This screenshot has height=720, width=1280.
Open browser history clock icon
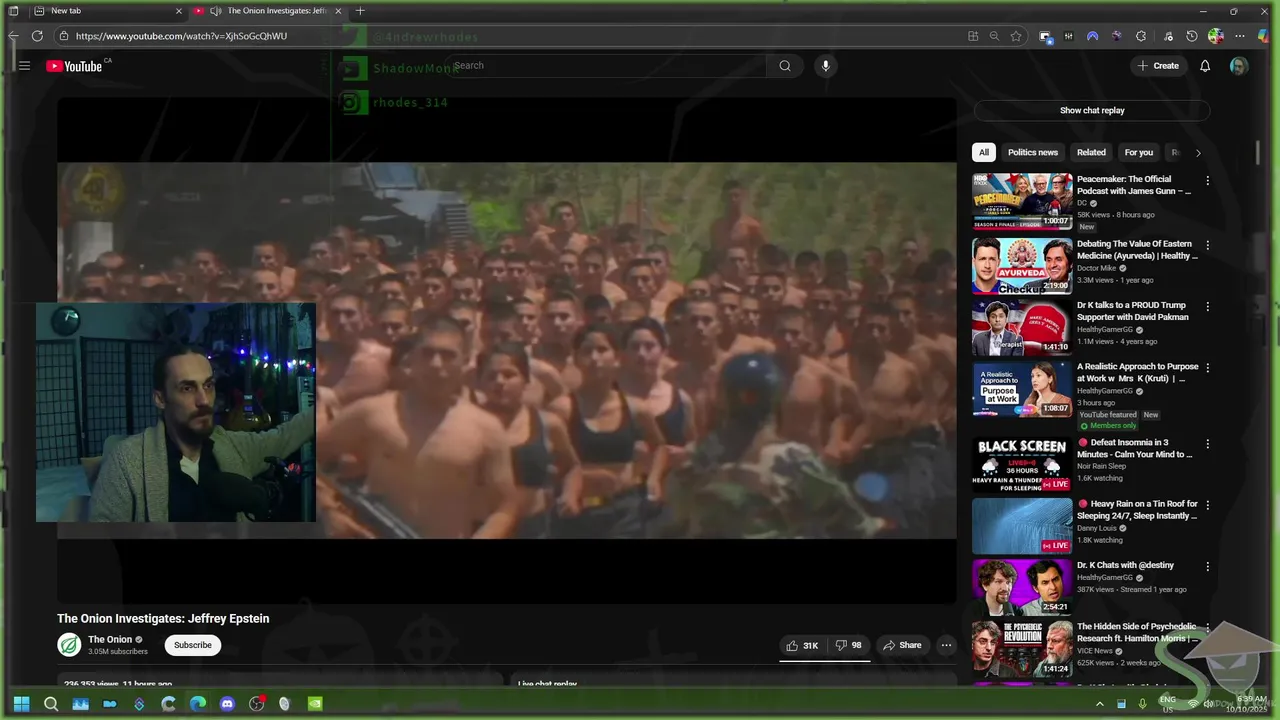(1191, 36)
